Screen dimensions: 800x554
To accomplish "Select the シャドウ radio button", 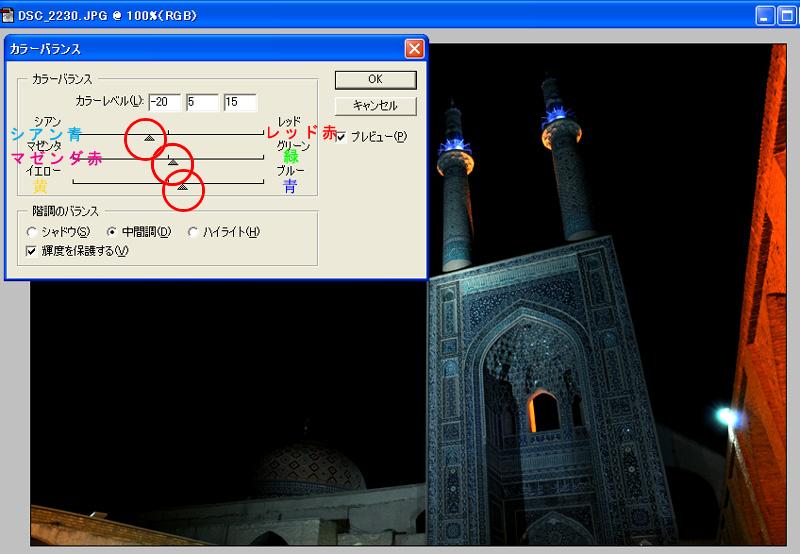I will coord(32,232).
